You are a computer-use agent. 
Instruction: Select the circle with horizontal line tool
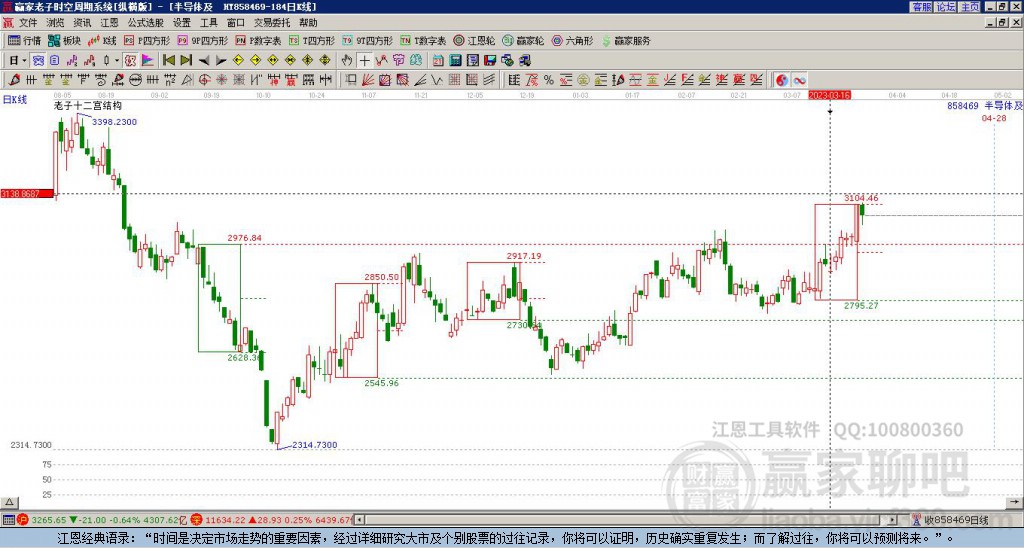pos(135,80)
